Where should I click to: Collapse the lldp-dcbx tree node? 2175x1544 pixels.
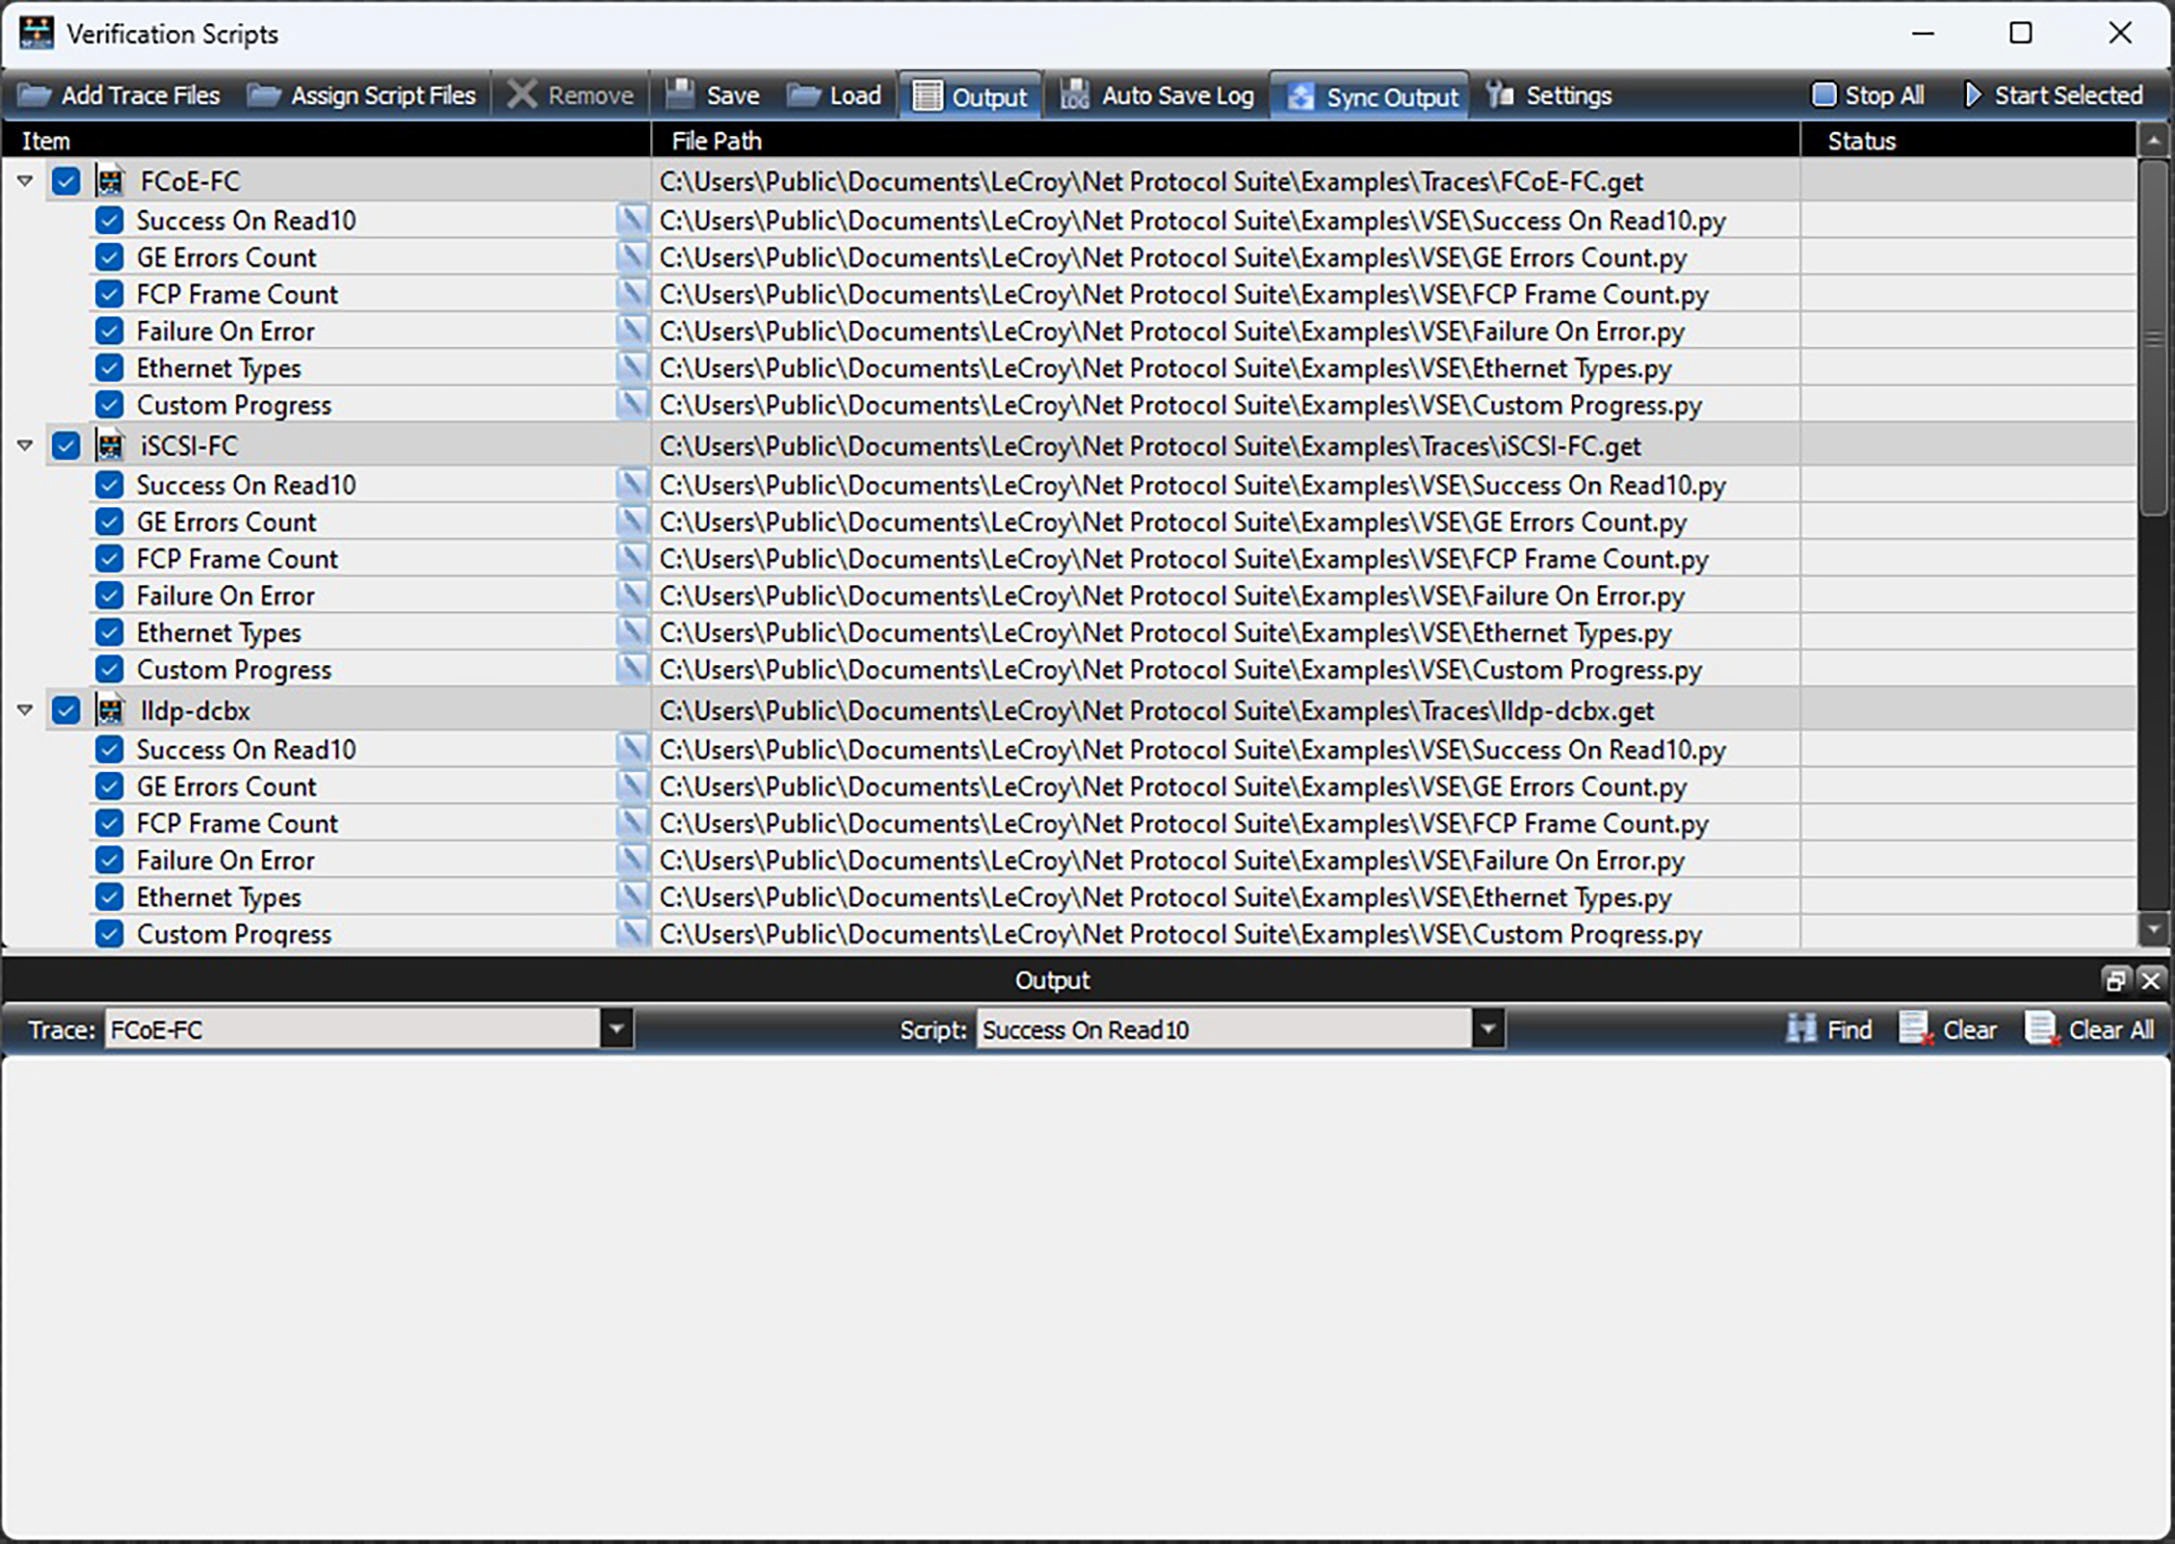pyautogui.click(x=25, y=710)
